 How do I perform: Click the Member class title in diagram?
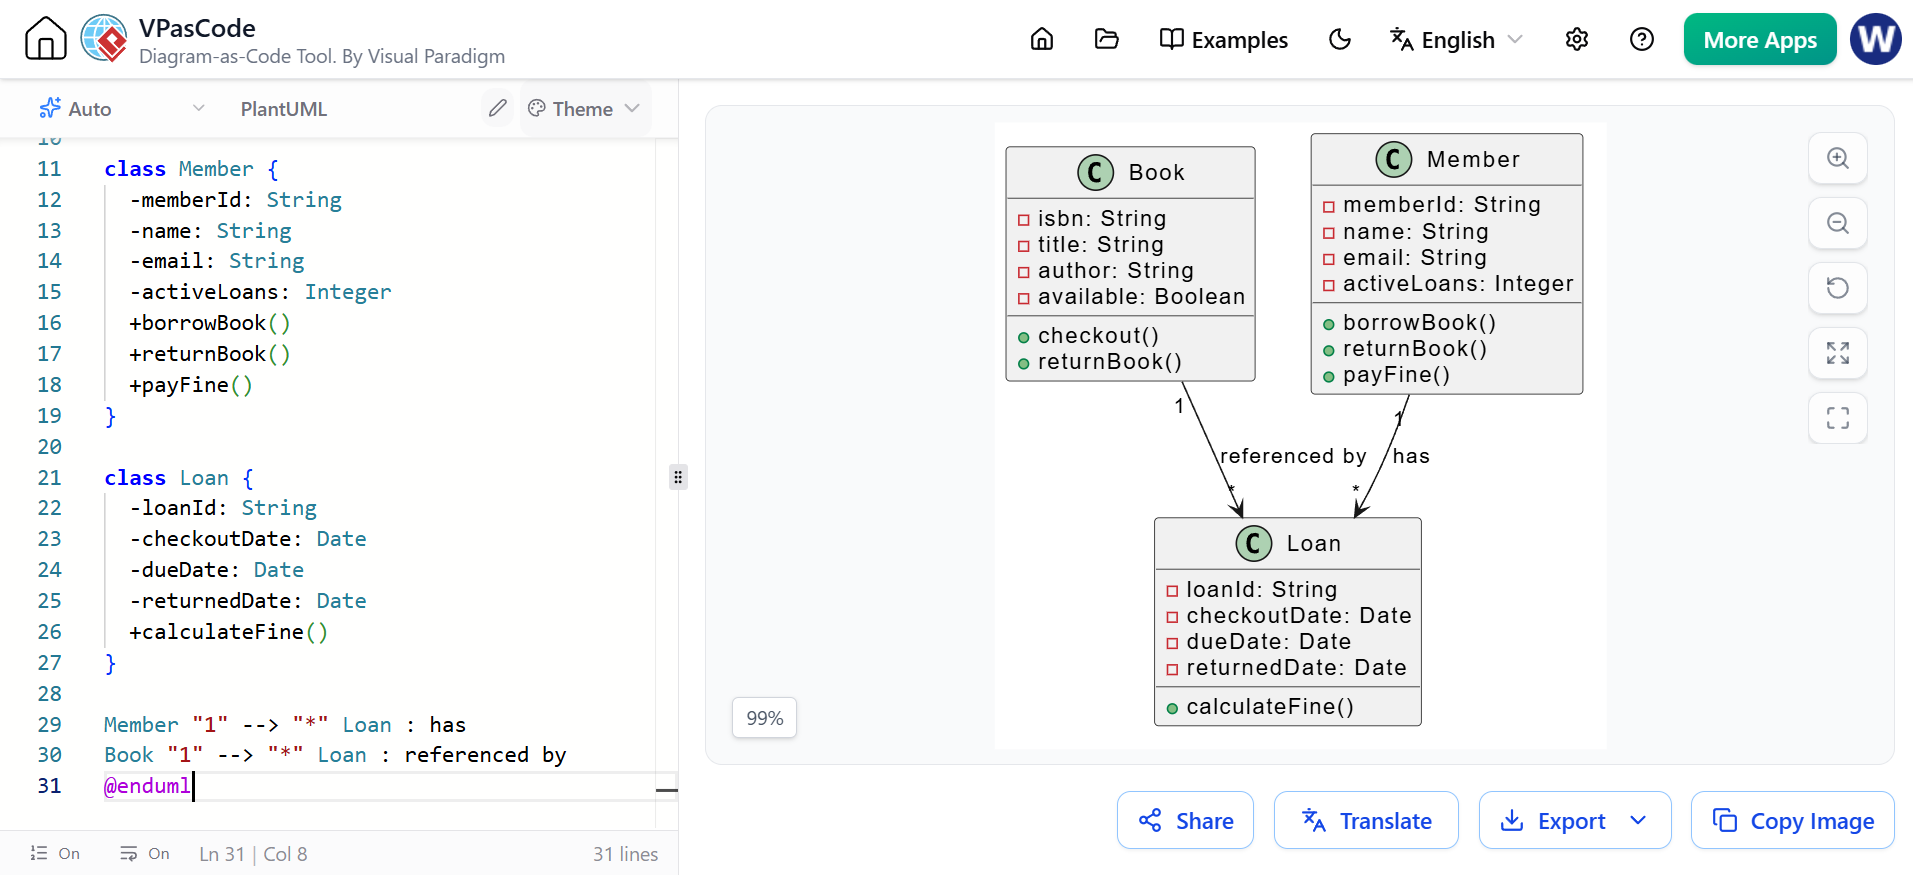click(x=1473, y=159)
